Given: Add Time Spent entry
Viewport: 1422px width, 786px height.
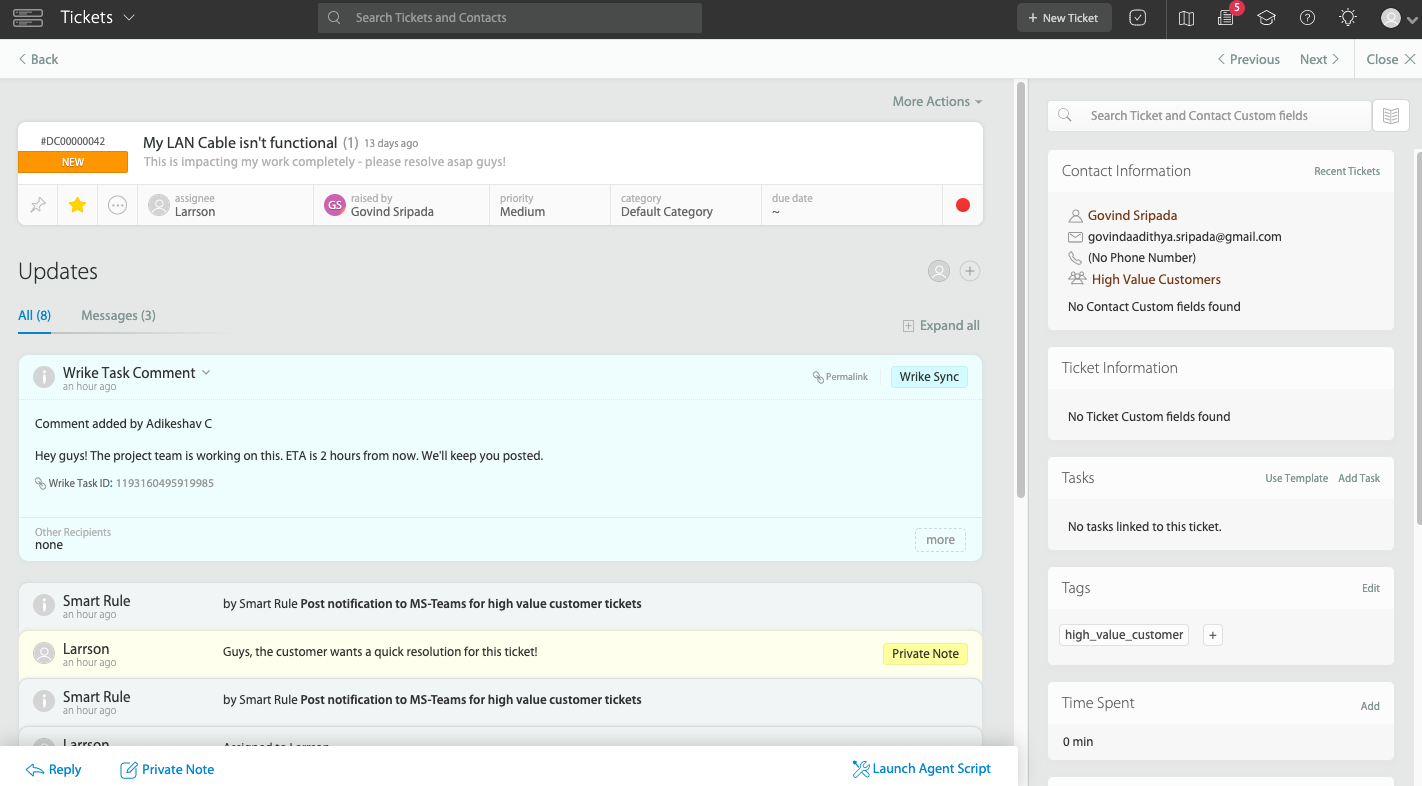Looking at the screenshot, I should point(1369,706).
